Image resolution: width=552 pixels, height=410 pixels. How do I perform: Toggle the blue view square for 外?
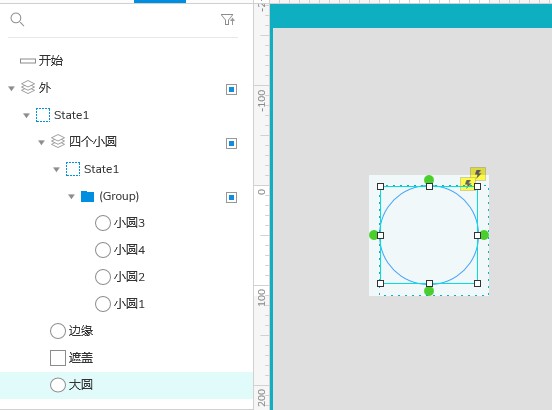pyautogui.click(x=231, y=89)
